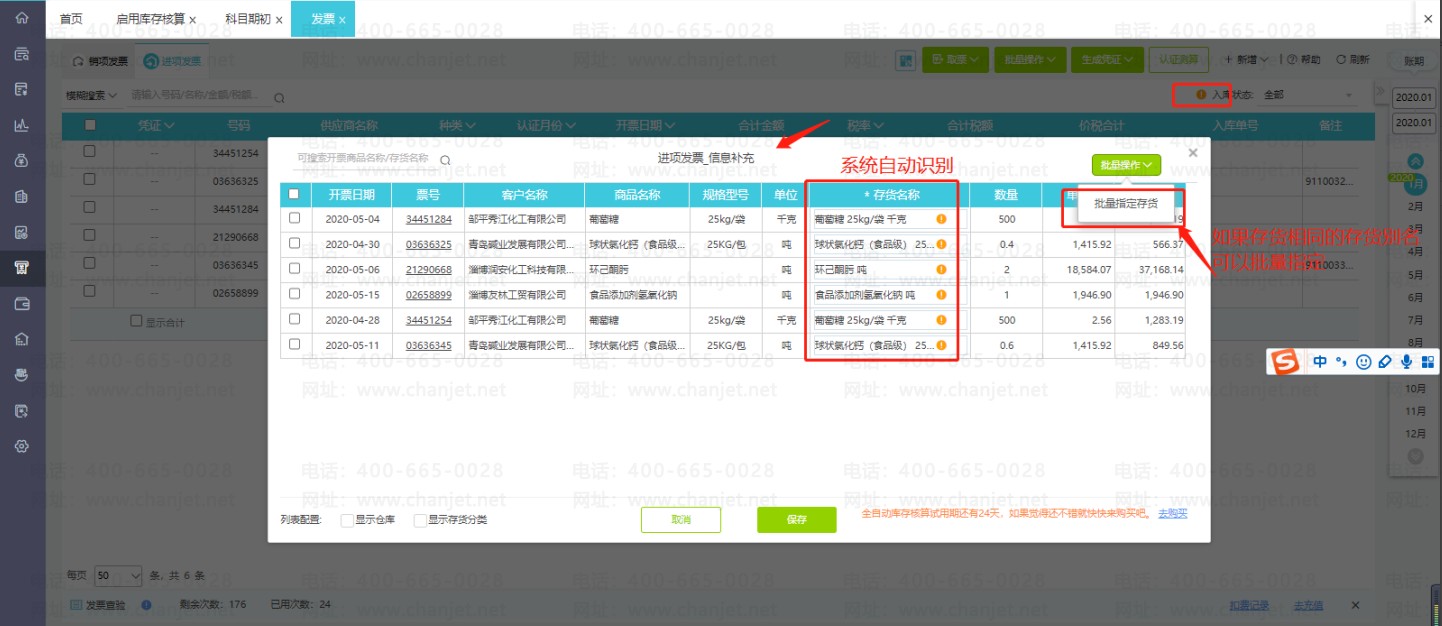This screenshot has width=1442, height=626.
Task: Close the 进项发票 信息补充 dialog
Action: (x=1192, y=153)
